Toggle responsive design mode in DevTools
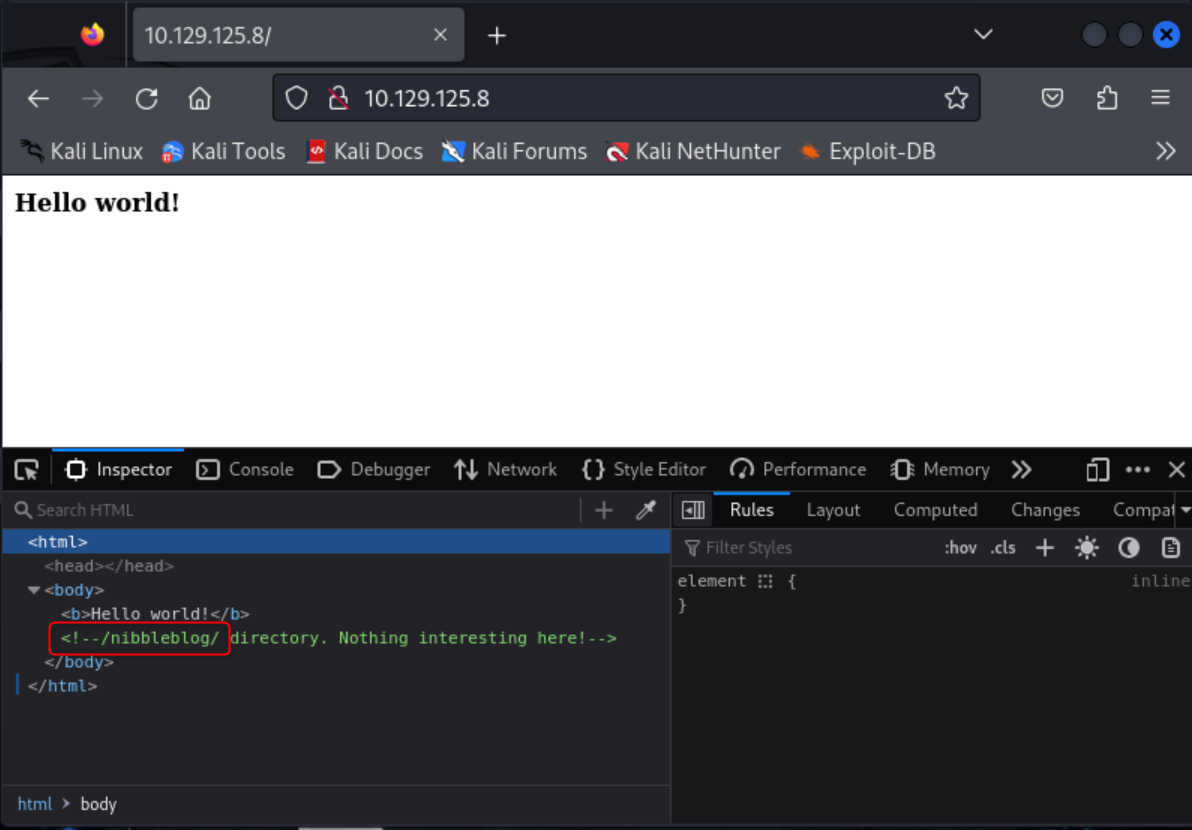1192x830 pixels. (1097, 469)
